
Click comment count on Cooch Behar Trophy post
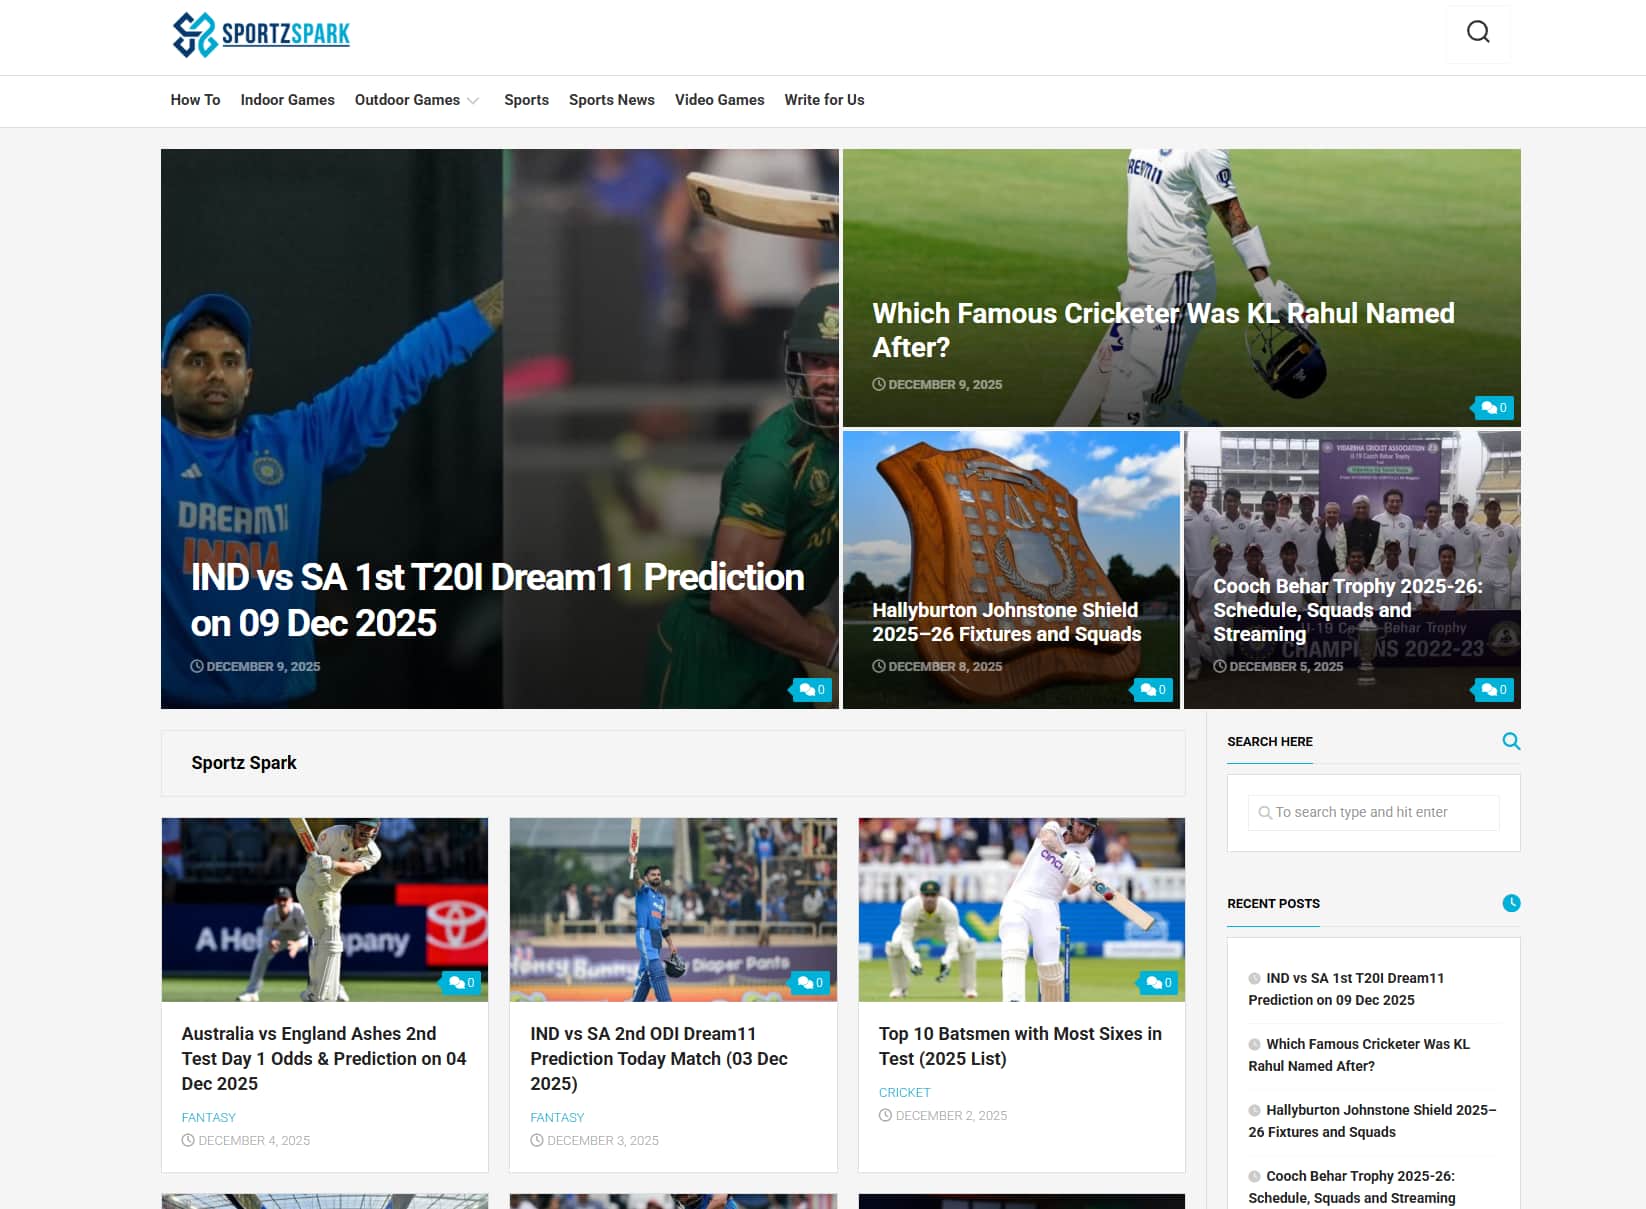[1494, 690]
